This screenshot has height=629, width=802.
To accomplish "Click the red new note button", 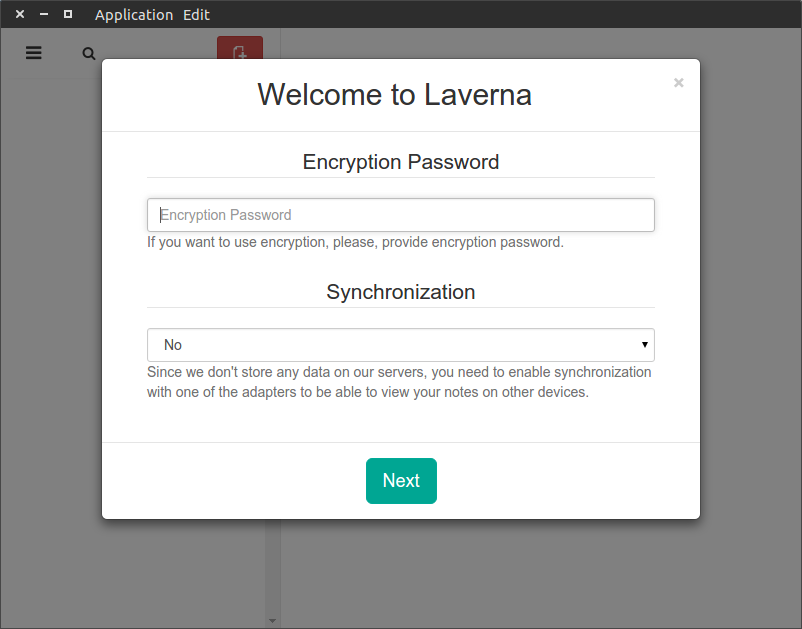I will pyautogui.click(x=240, y=48).
